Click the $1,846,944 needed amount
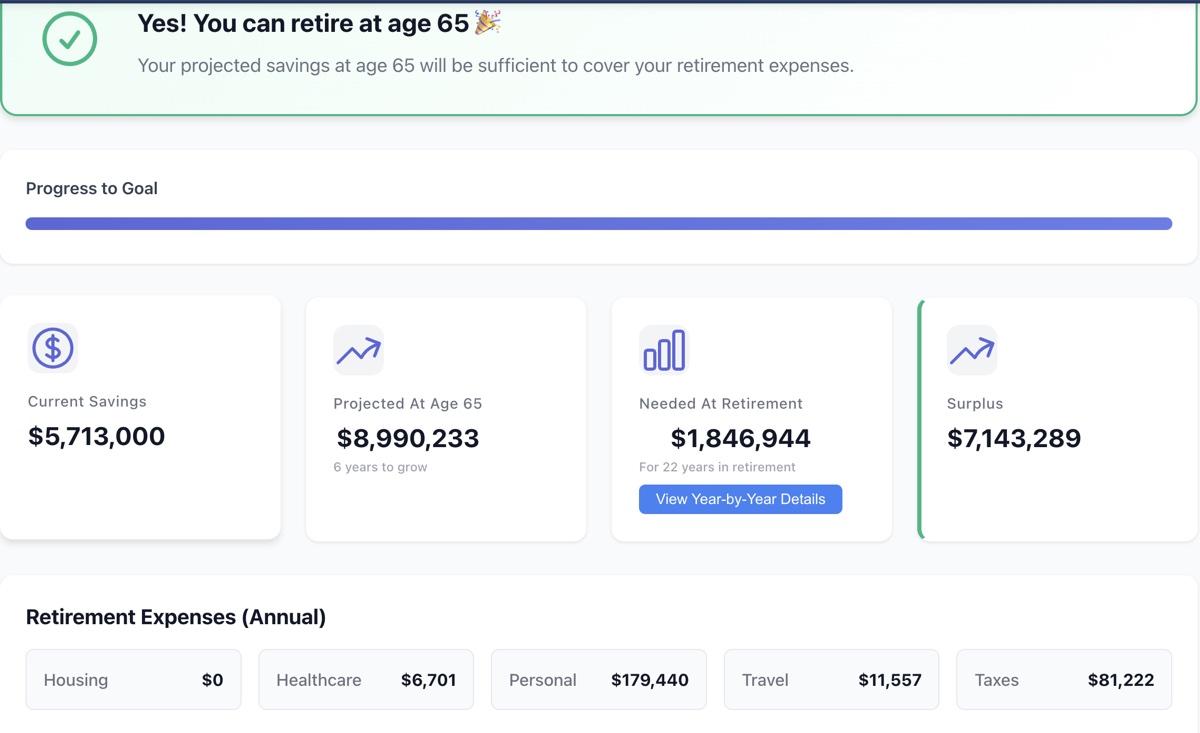The image size is (1200, 733). (741, 438)
